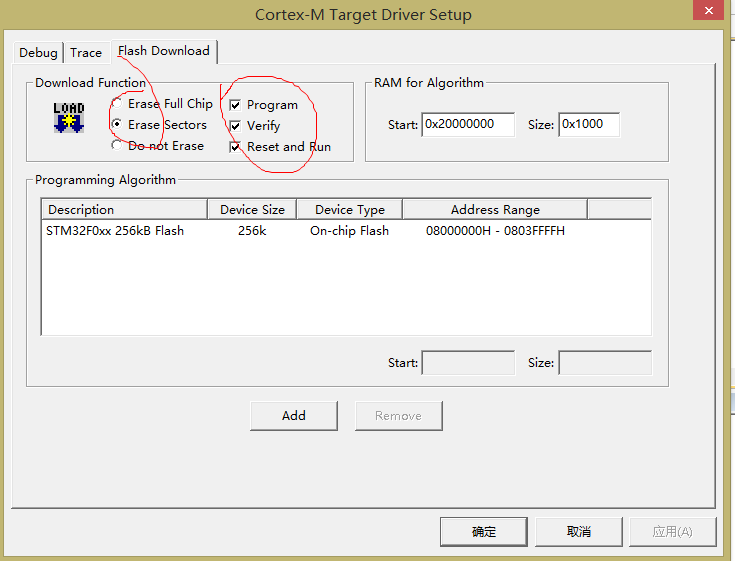Select the Flash Download tab
This screenshot has height=561, width=735.
(x=164, y=51)
